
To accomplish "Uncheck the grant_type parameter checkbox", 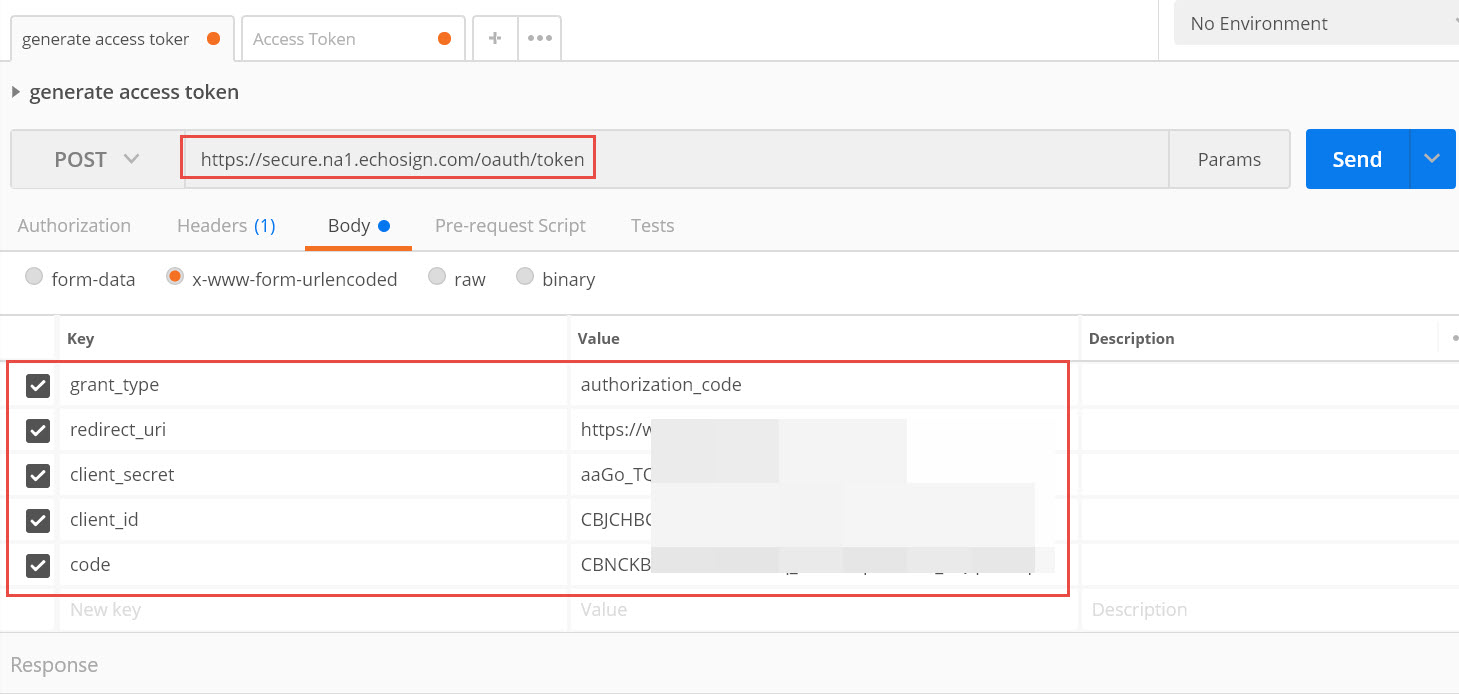I will click(x=38, y=385).
